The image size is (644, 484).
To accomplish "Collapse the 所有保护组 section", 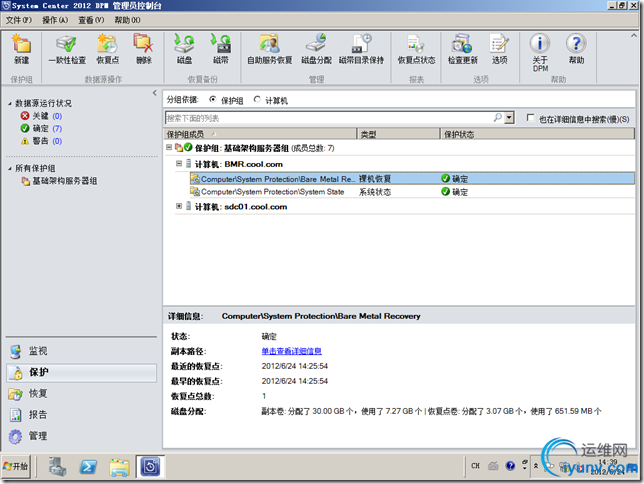I will pyautogui.click(x=9, y=168).
